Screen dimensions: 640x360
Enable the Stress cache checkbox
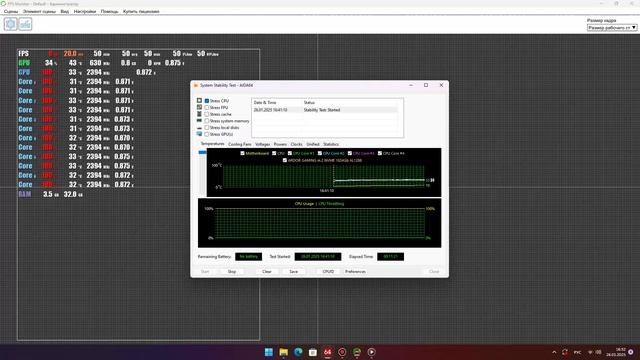point(207,114)
